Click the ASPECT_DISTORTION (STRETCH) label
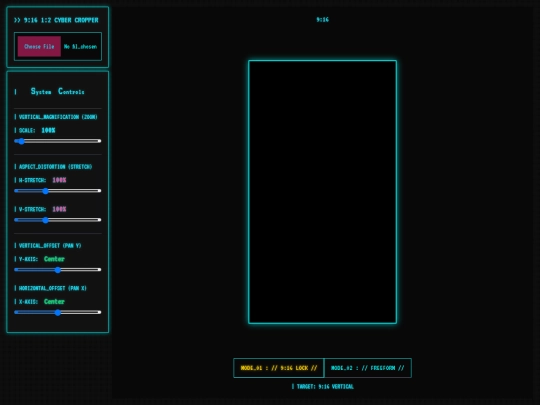 (x=55, y=167)
